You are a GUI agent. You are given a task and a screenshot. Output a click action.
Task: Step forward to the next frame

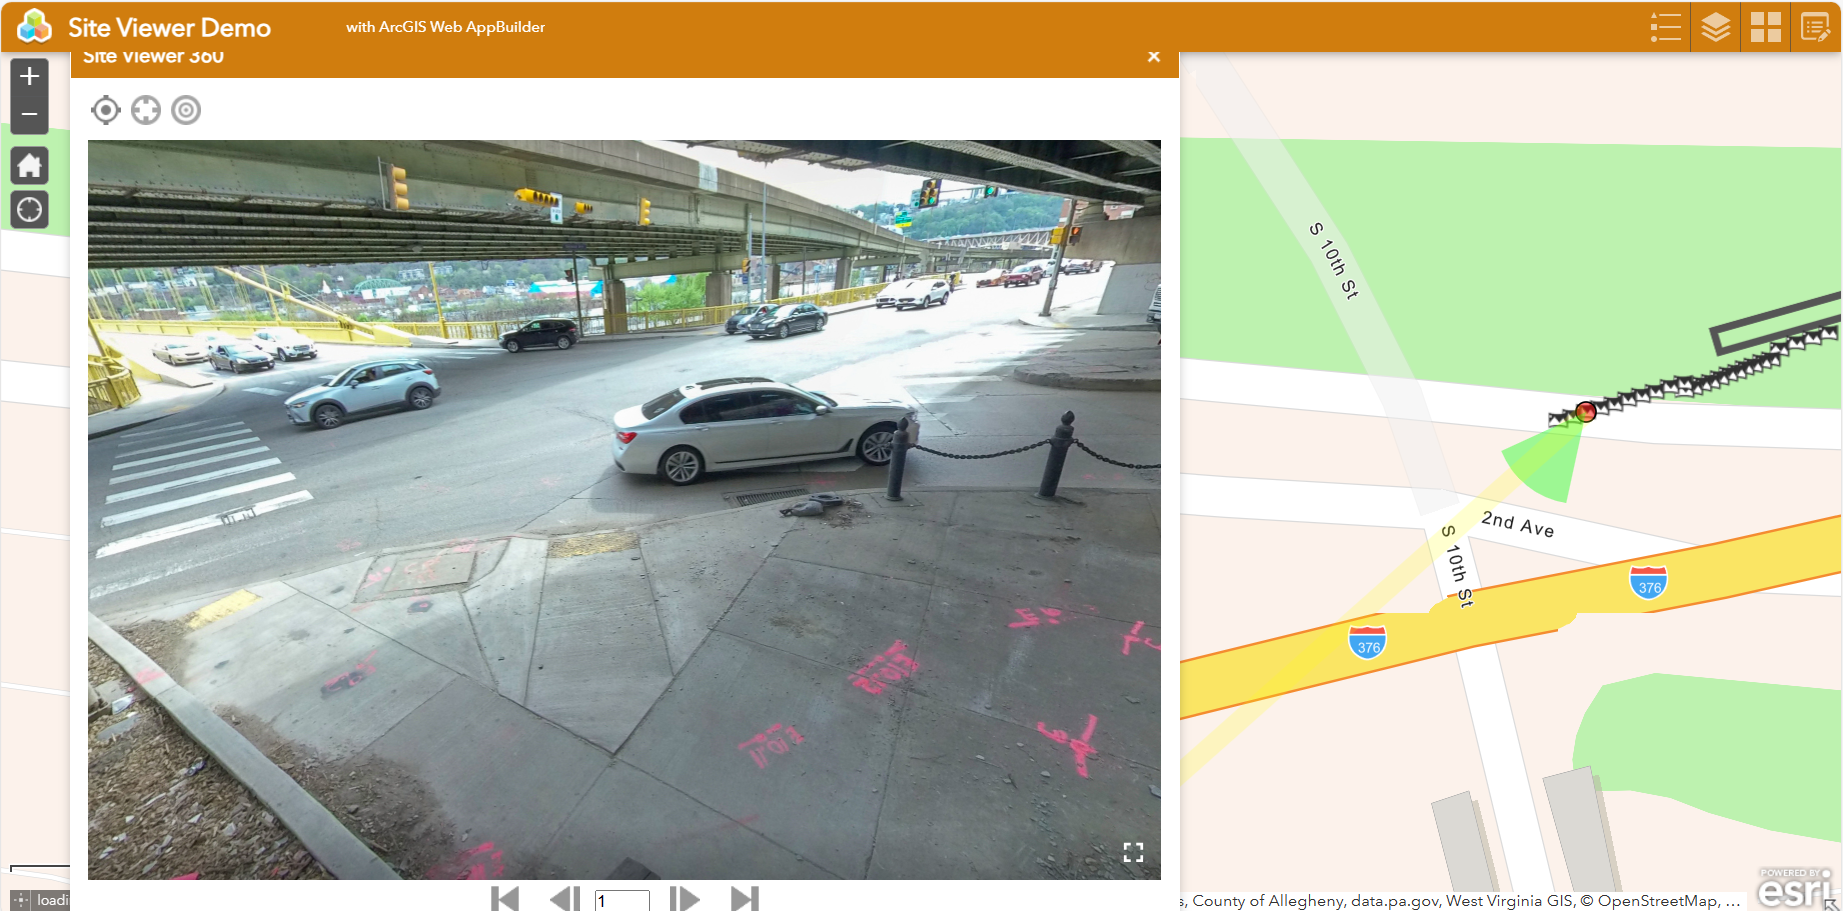coord(684,898)
